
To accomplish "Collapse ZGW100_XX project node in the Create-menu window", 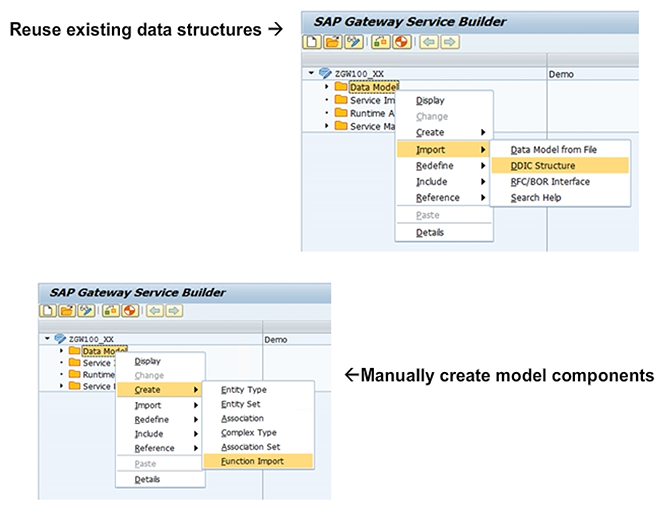I will [46, 339].
